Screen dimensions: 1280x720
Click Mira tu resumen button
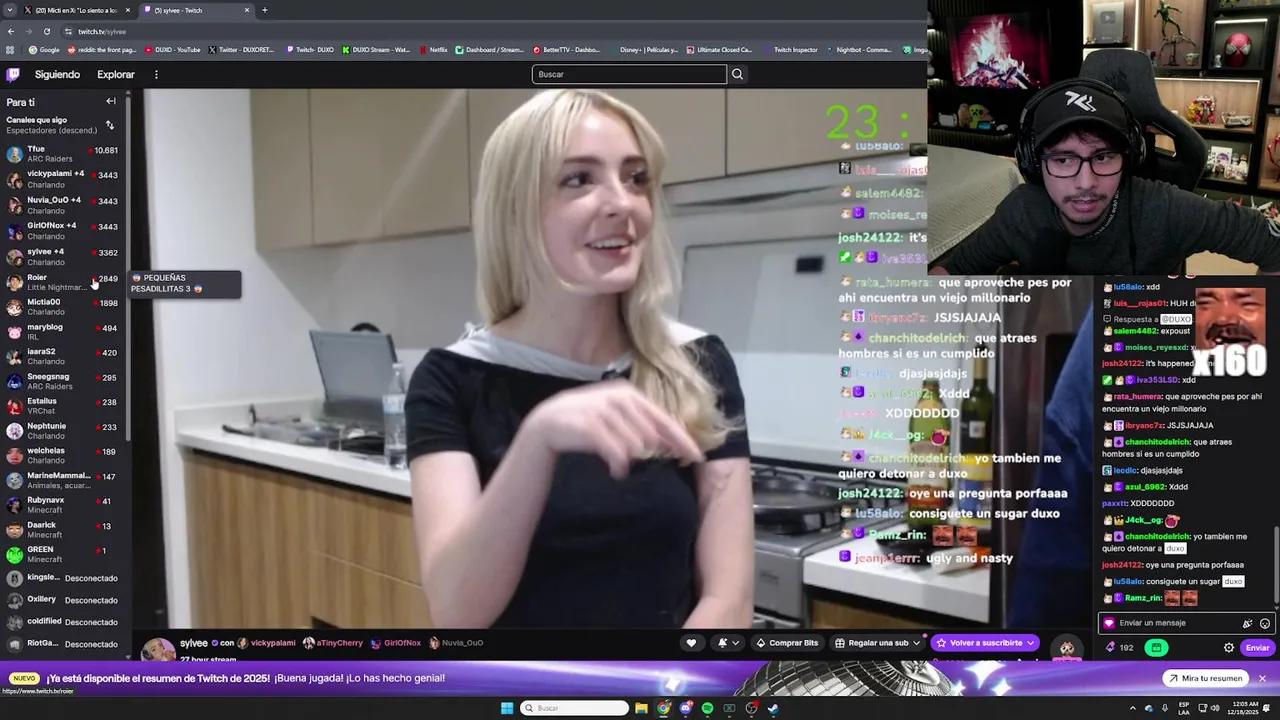[1205, 678]
